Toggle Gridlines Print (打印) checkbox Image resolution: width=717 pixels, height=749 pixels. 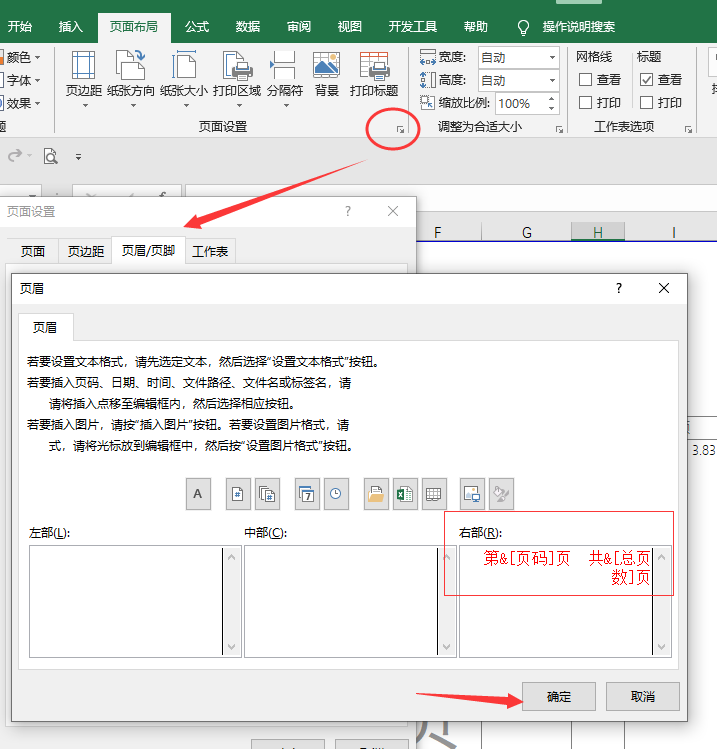(585, 102)
